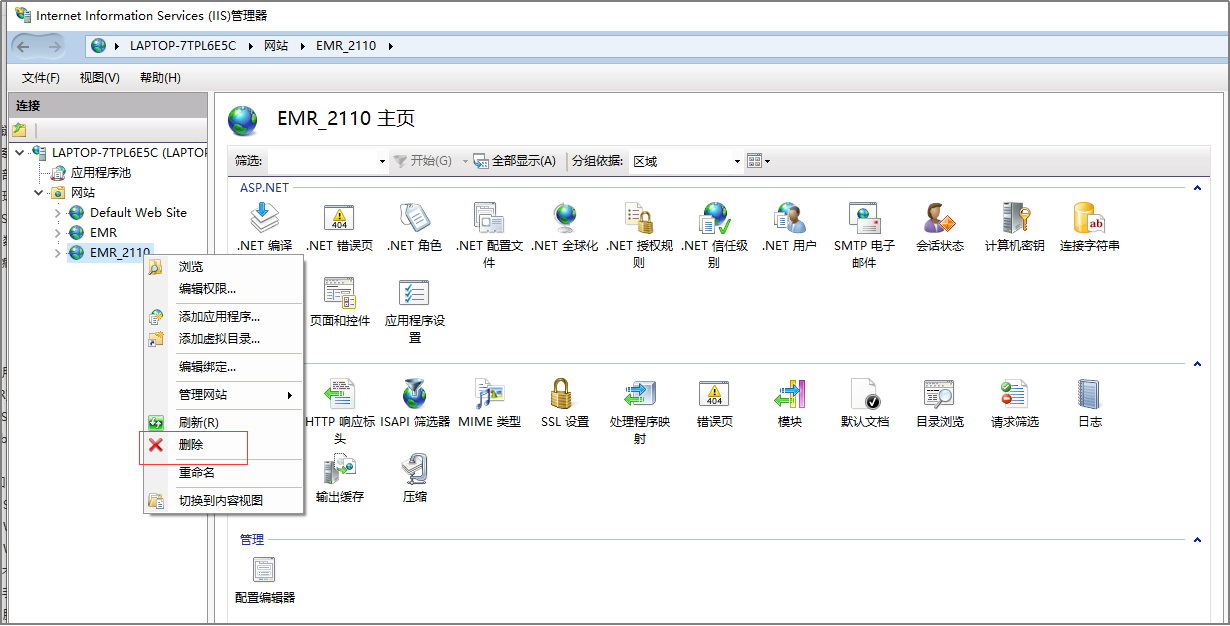Open the 错误页 icon in IIS section
This screenshot has width=1230, height=626.
pyautogui.click(x=714, y=393)
